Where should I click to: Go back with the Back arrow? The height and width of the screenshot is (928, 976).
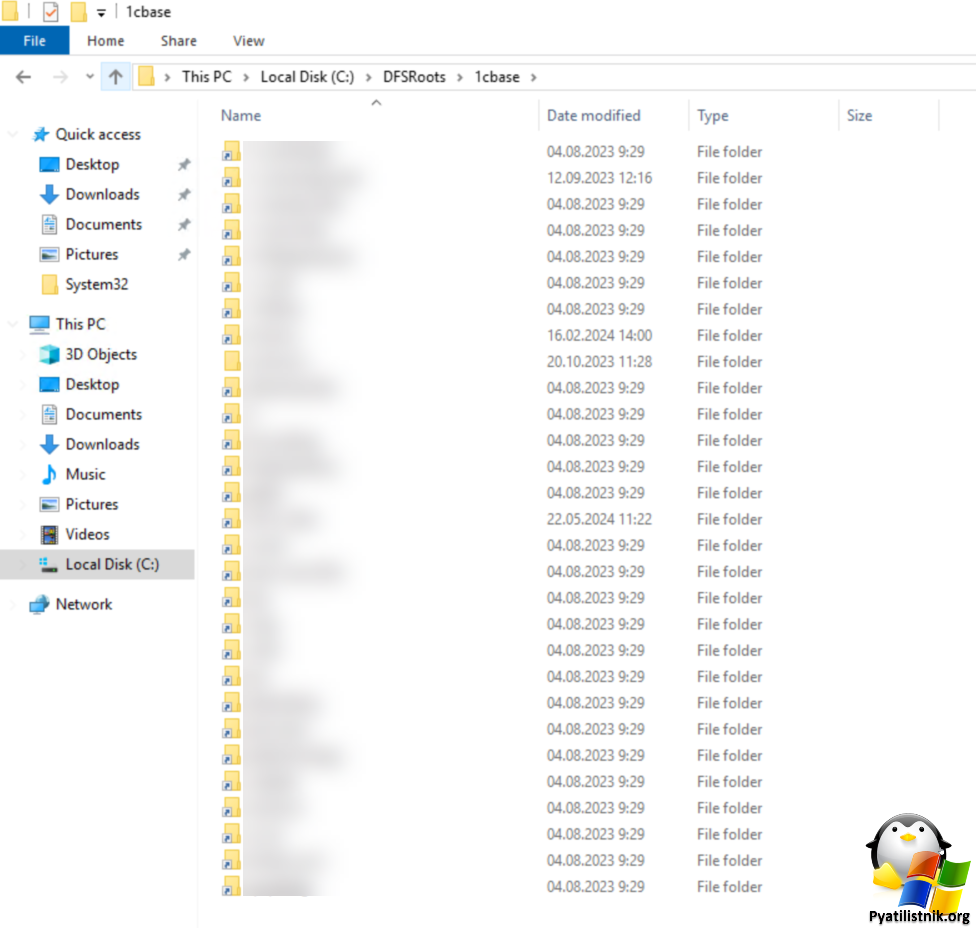[x=24, y=77]
